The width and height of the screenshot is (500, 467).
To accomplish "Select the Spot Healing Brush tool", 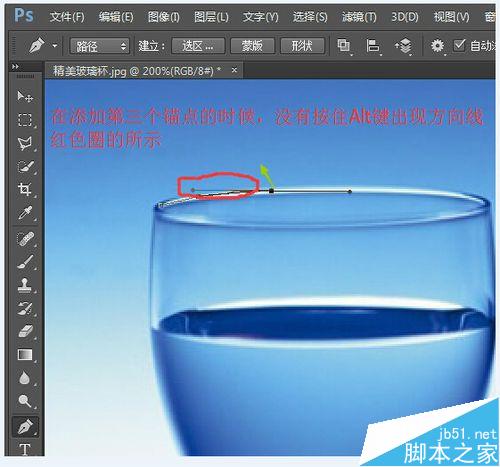I will point(25,239).
